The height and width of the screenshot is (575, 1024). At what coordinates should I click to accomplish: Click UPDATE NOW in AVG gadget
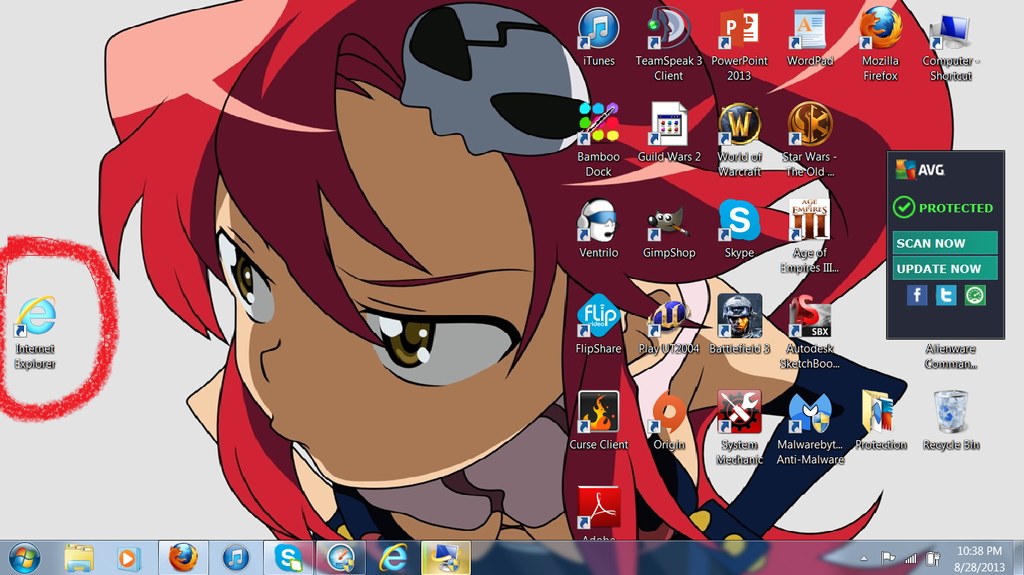tap(945, 268)
